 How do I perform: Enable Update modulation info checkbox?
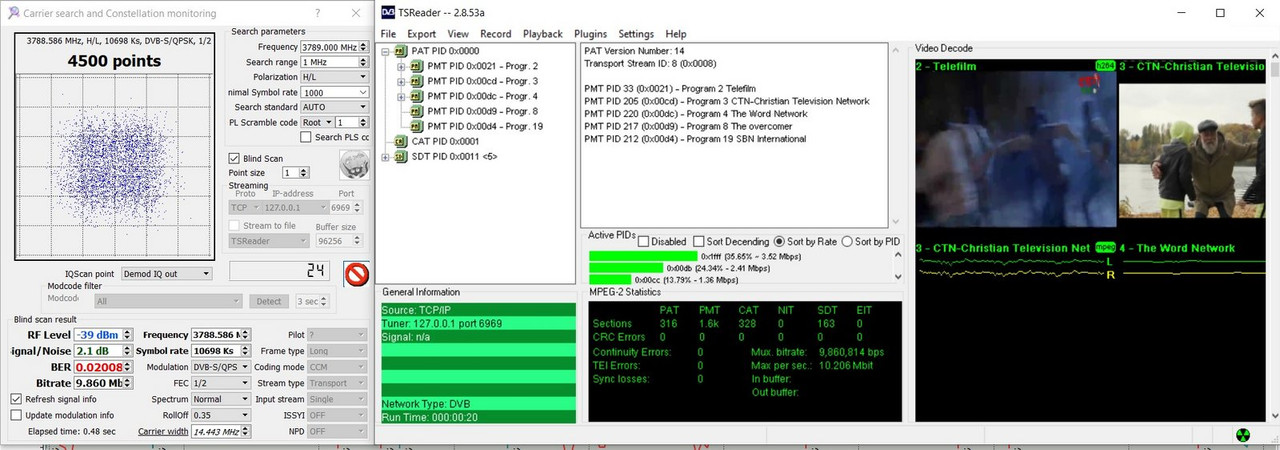coord(16,415)
